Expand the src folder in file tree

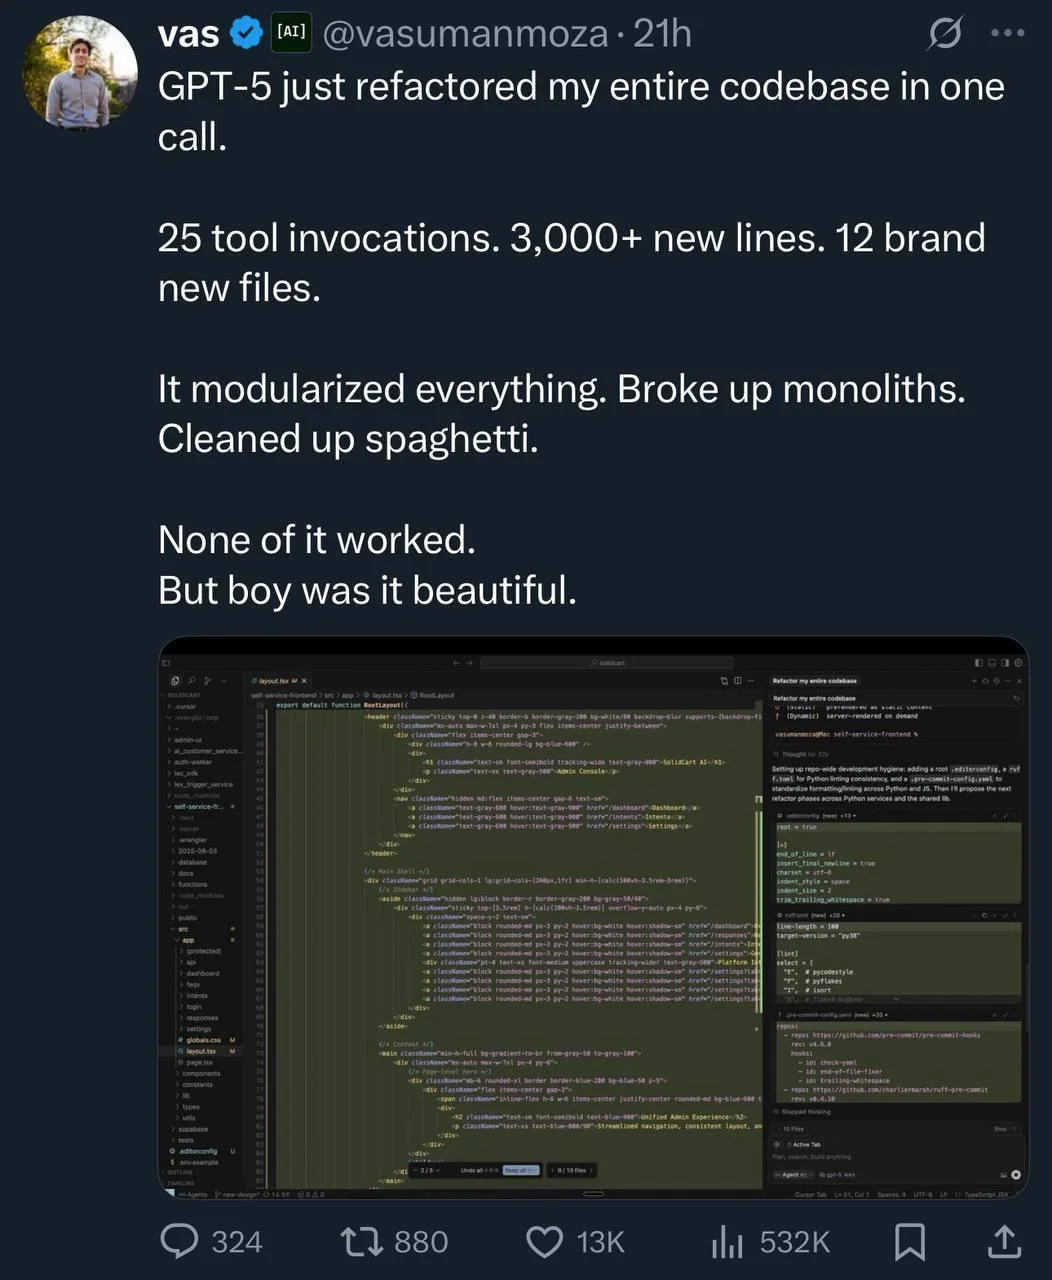click(x=184, y=929)
